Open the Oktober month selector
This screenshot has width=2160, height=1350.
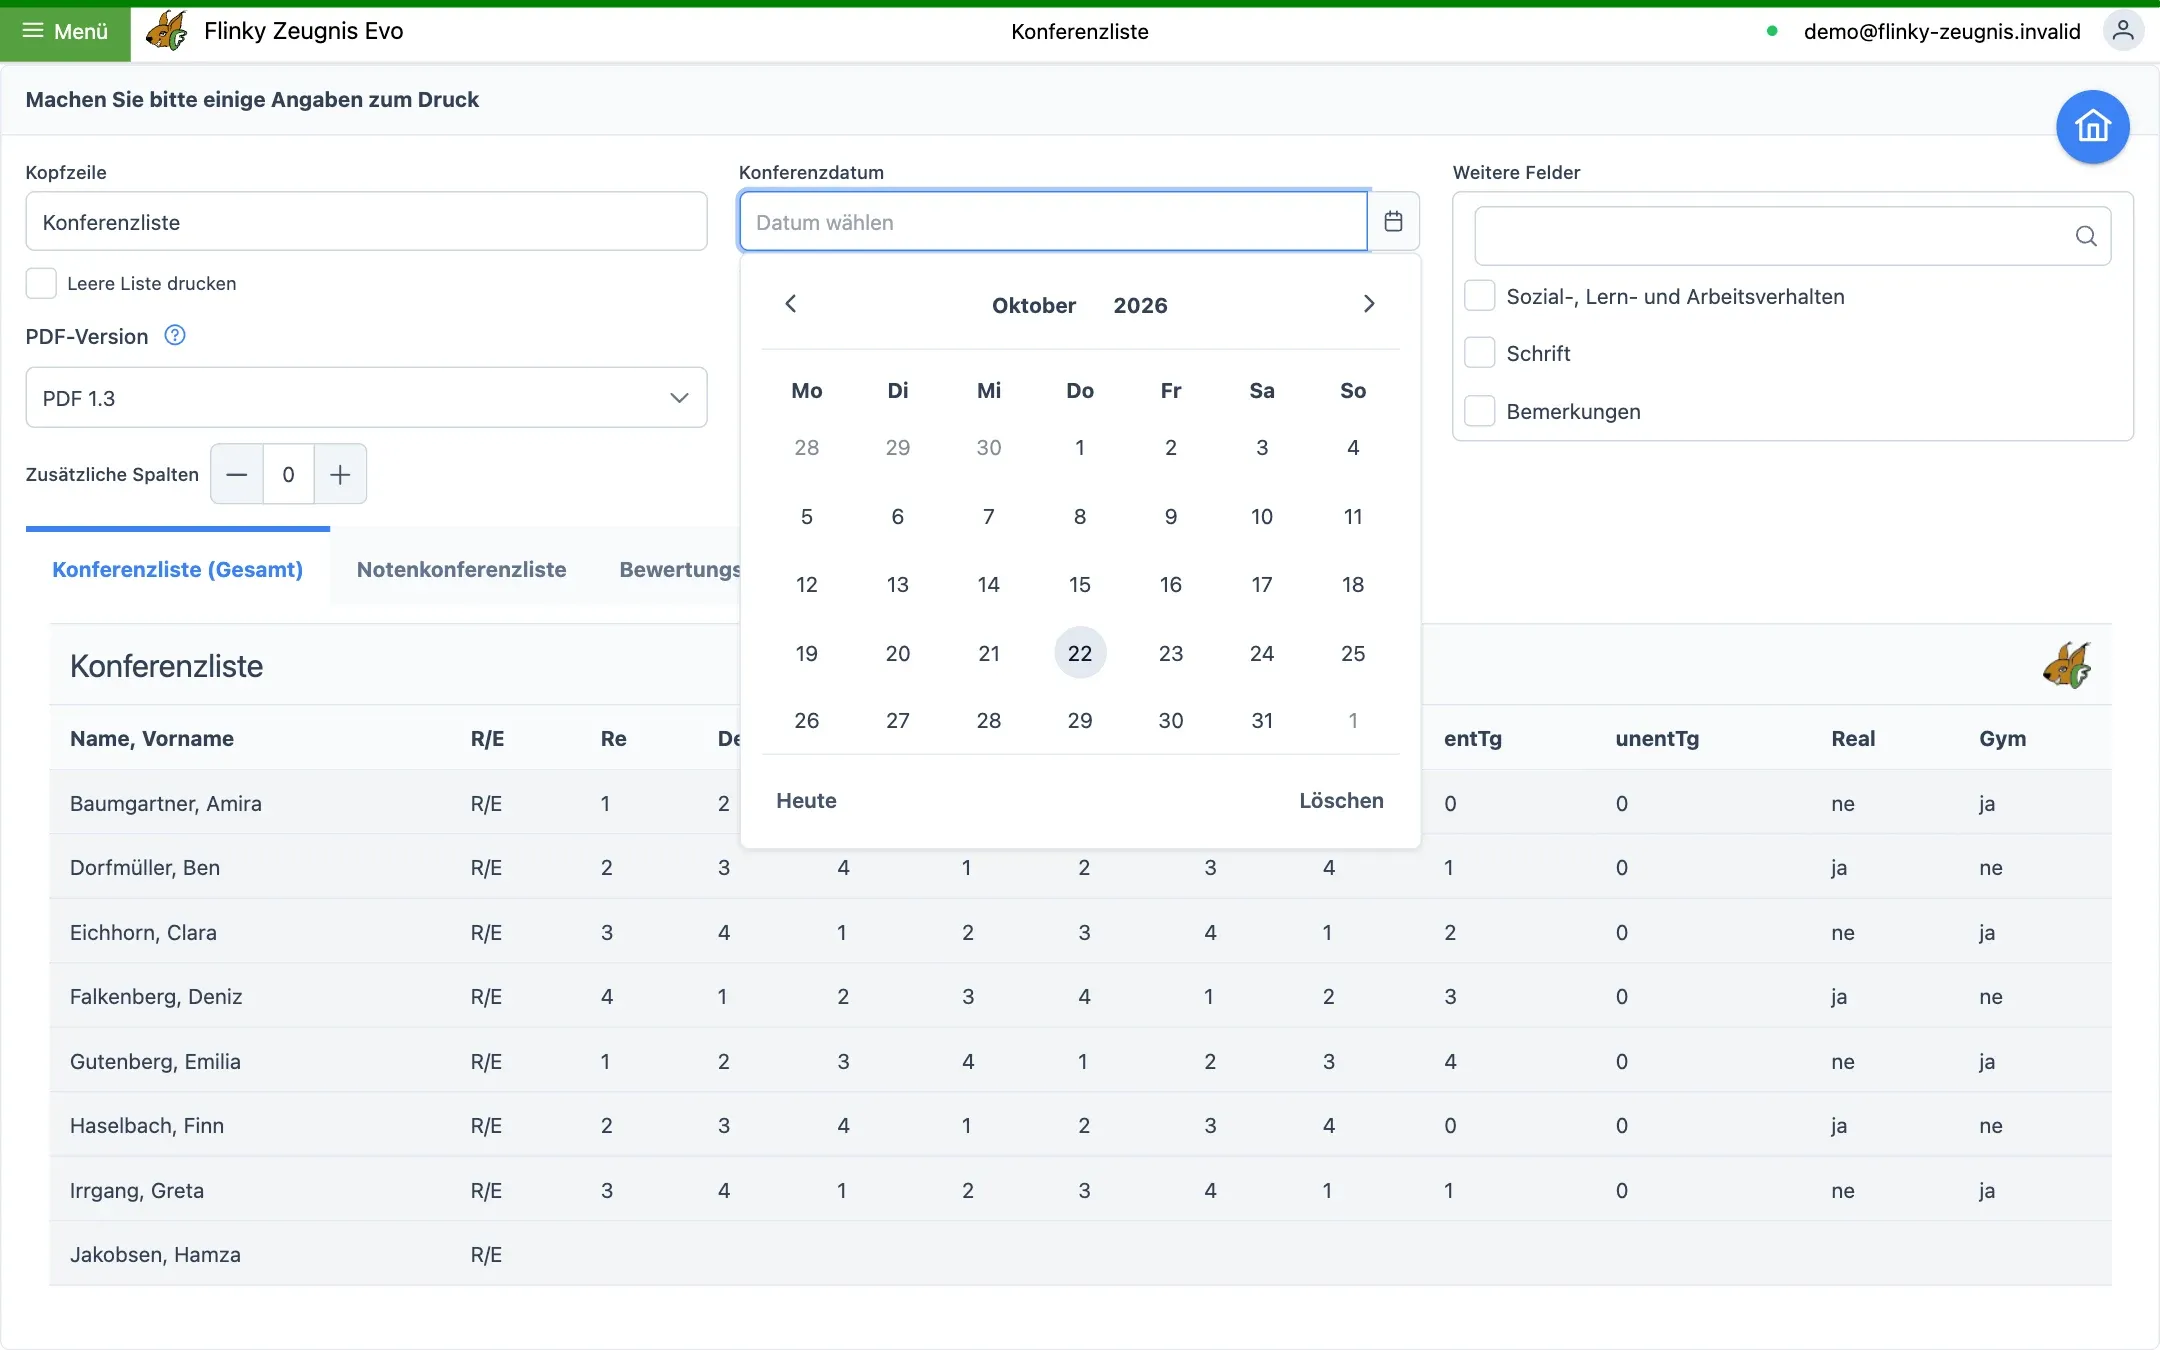point(1034,305)
